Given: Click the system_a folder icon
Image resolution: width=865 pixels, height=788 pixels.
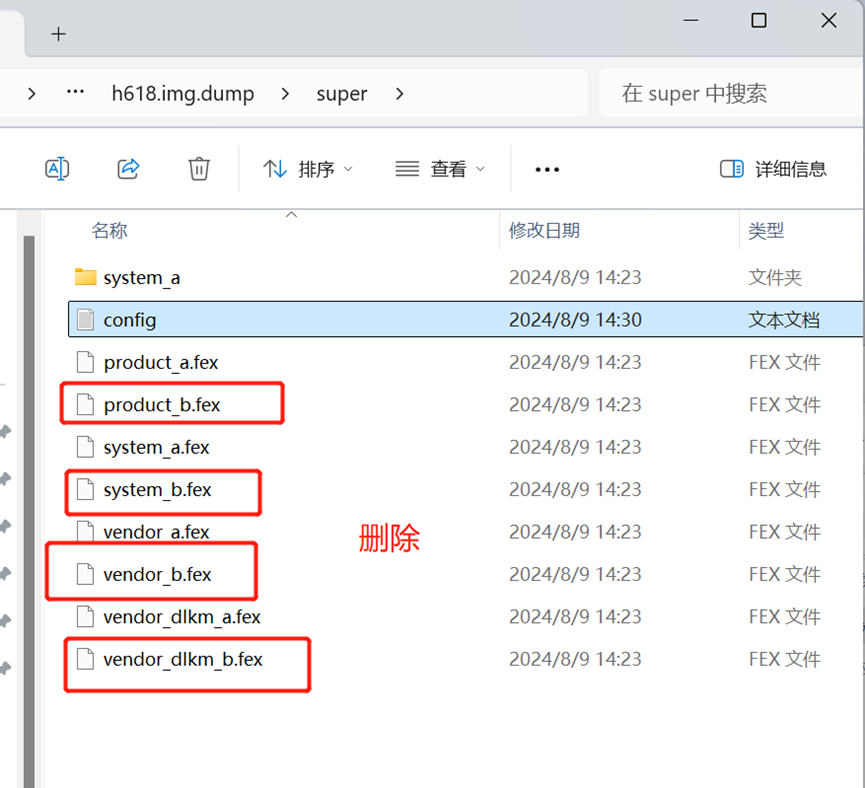Looking at the screenshot, I should pos(85,278).
